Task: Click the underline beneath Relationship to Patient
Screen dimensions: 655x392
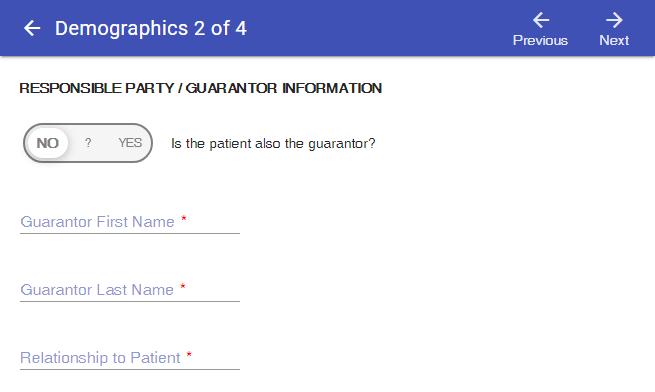Action: pyautogui.click(x=130, y=369)
